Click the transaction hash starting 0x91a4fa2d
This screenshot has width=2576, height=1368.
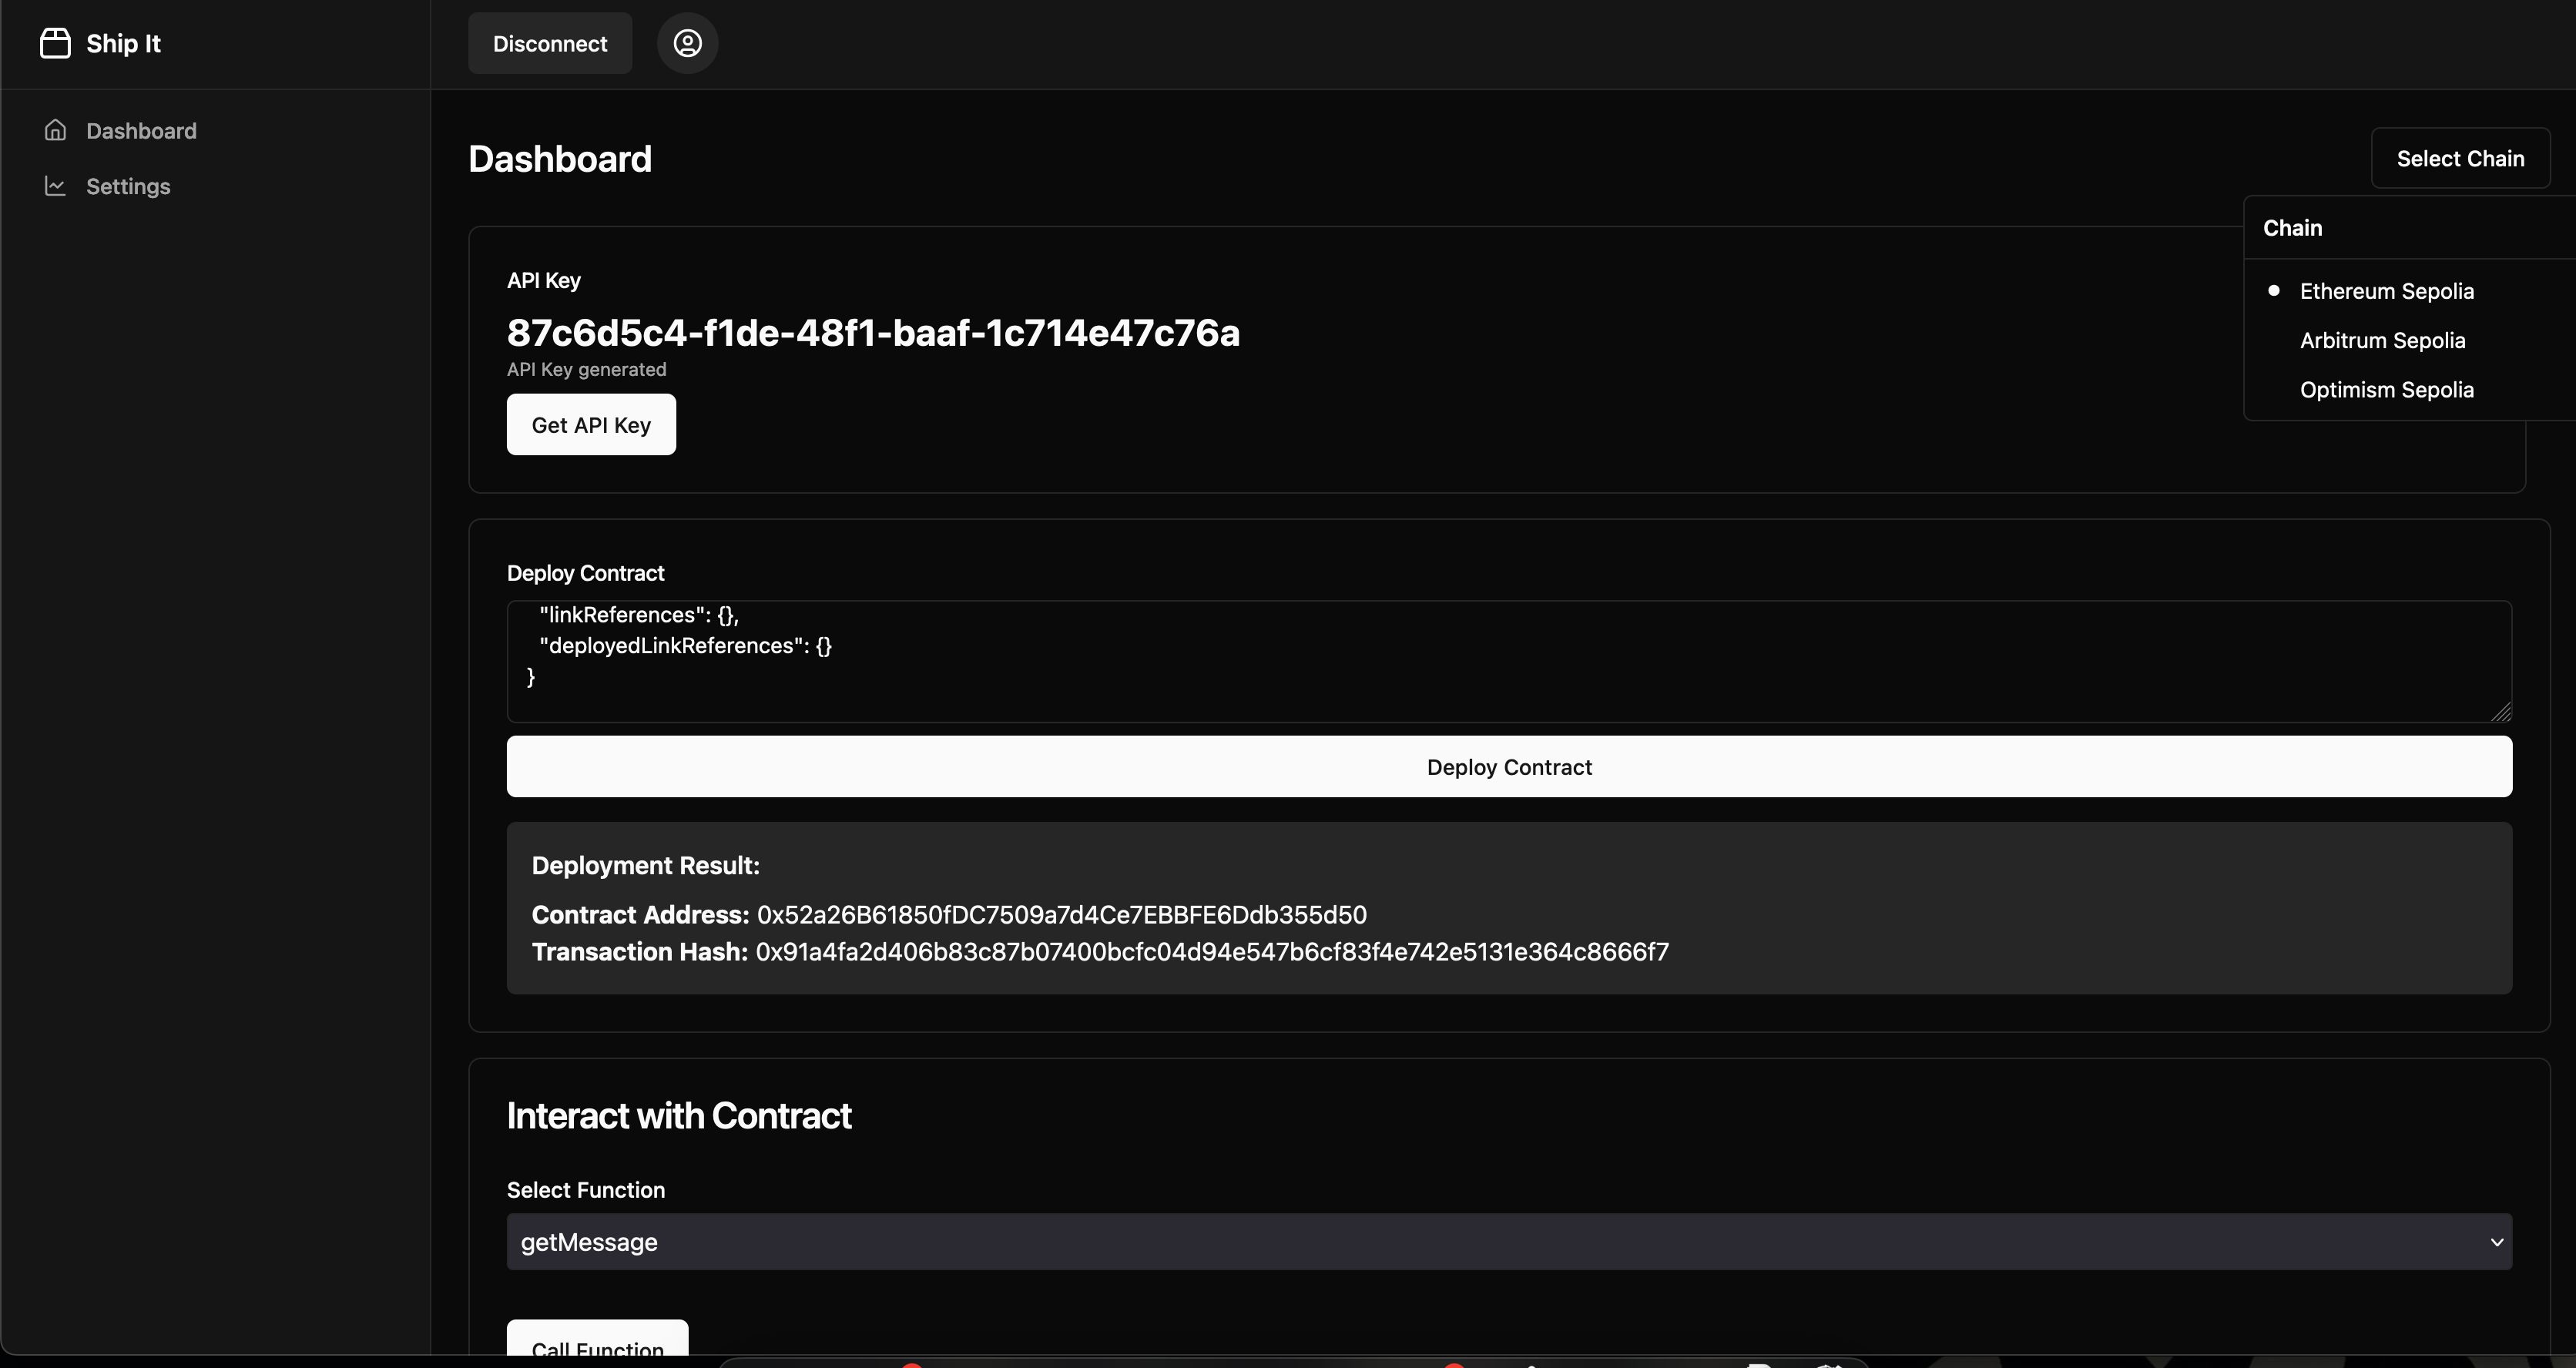[1212, 952]
